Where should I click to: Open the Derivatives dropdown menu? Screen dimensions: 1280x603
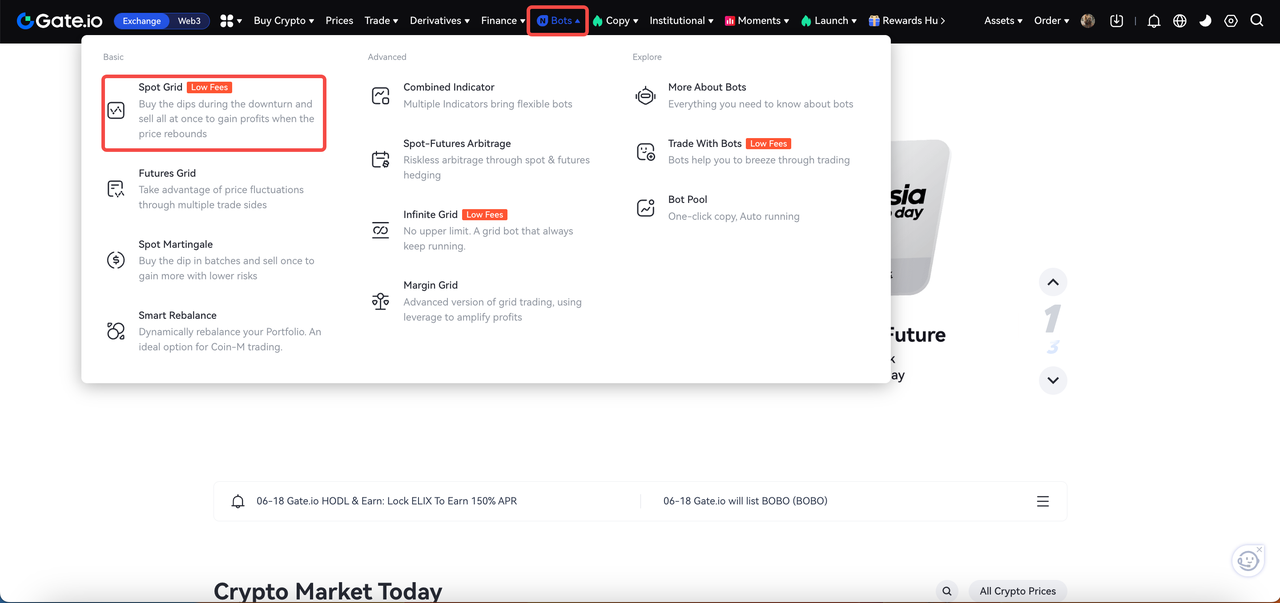pyautogui.click(x=439, y=21)
